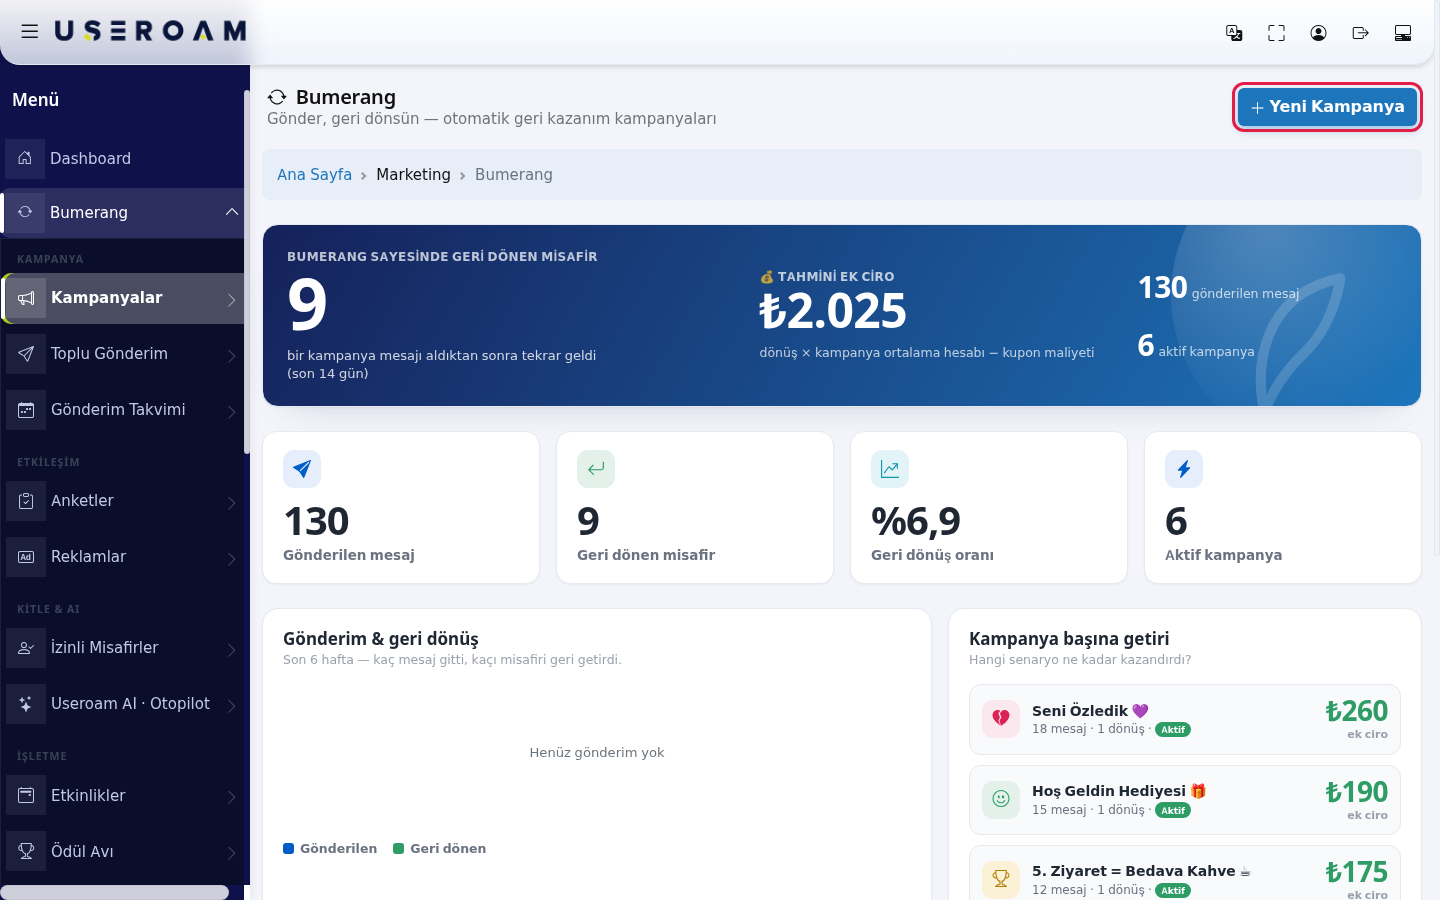Image resolution: width=1440 pixels, height=900 pixels.
Task: Click the sidebar vertical scrollbar
Action: click(x=246, y=272)
